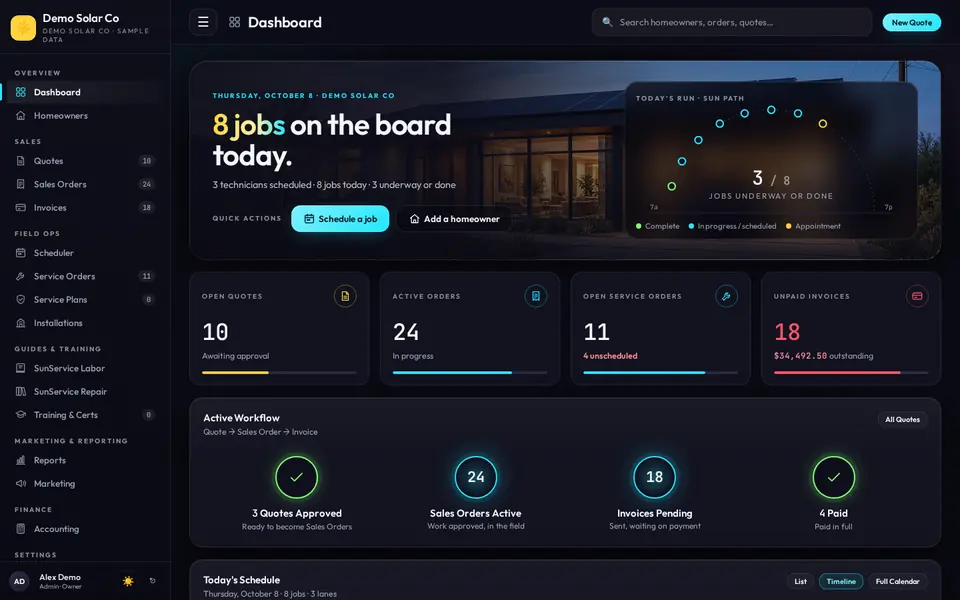960x600 pixels.
Task: Click the search homeowners, orders, quotes field
Action: tap(732, 23)
